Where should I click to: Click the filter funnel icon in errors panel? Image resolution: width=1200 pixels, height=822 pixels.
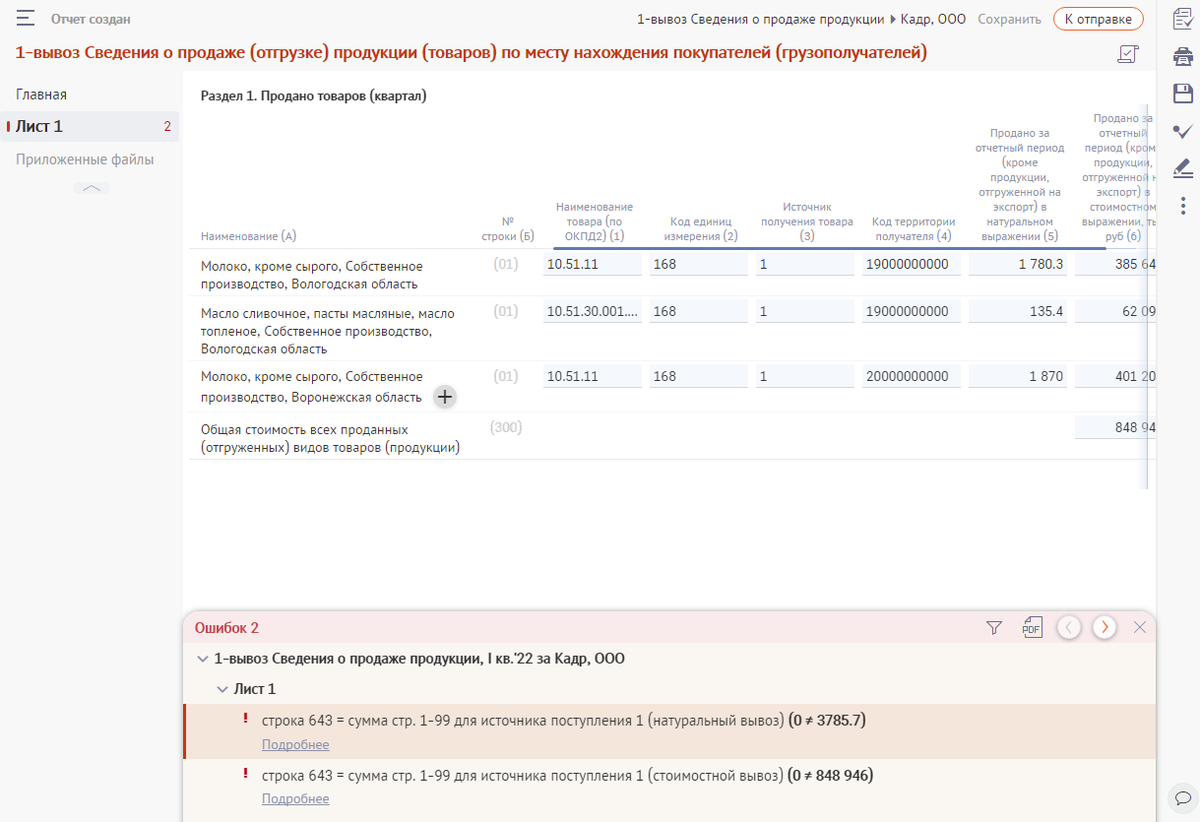point(994,628)
